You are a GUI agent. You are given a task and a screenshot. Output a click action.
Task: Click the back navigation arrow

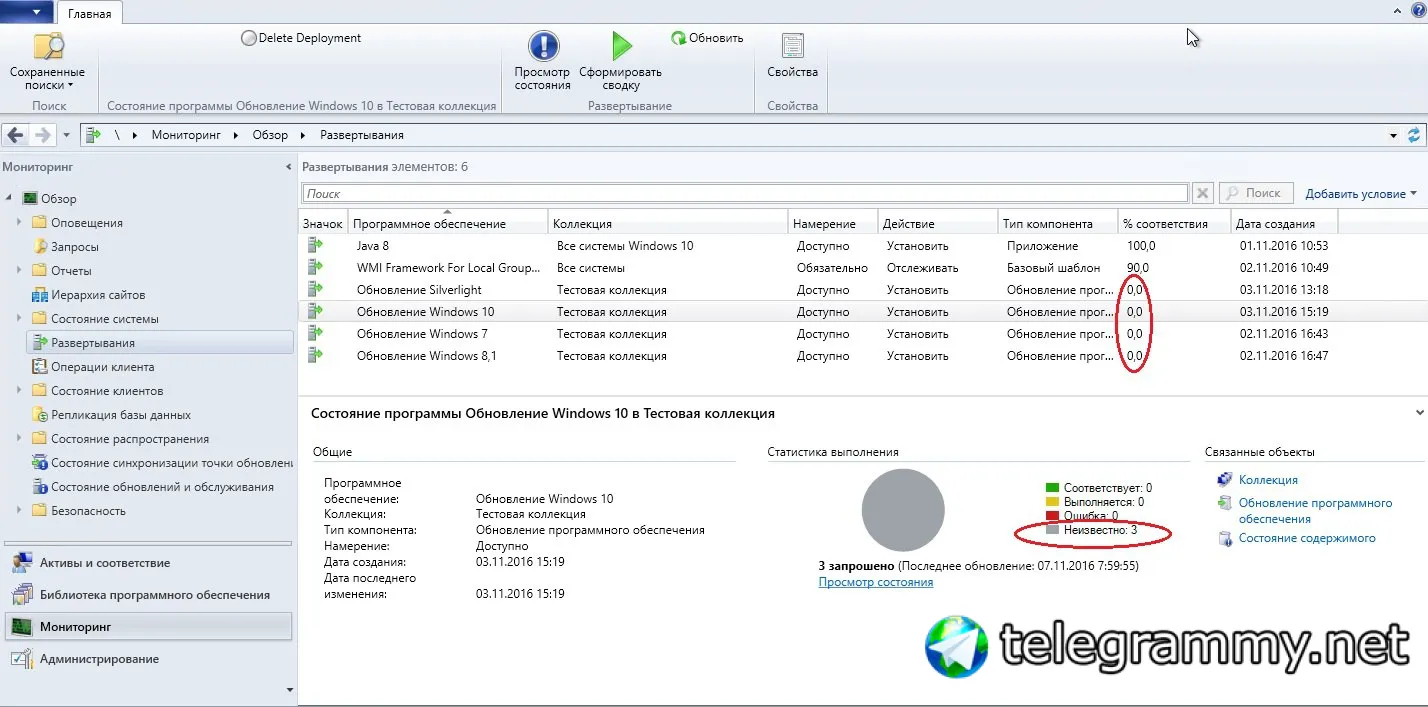pos(15,135)
